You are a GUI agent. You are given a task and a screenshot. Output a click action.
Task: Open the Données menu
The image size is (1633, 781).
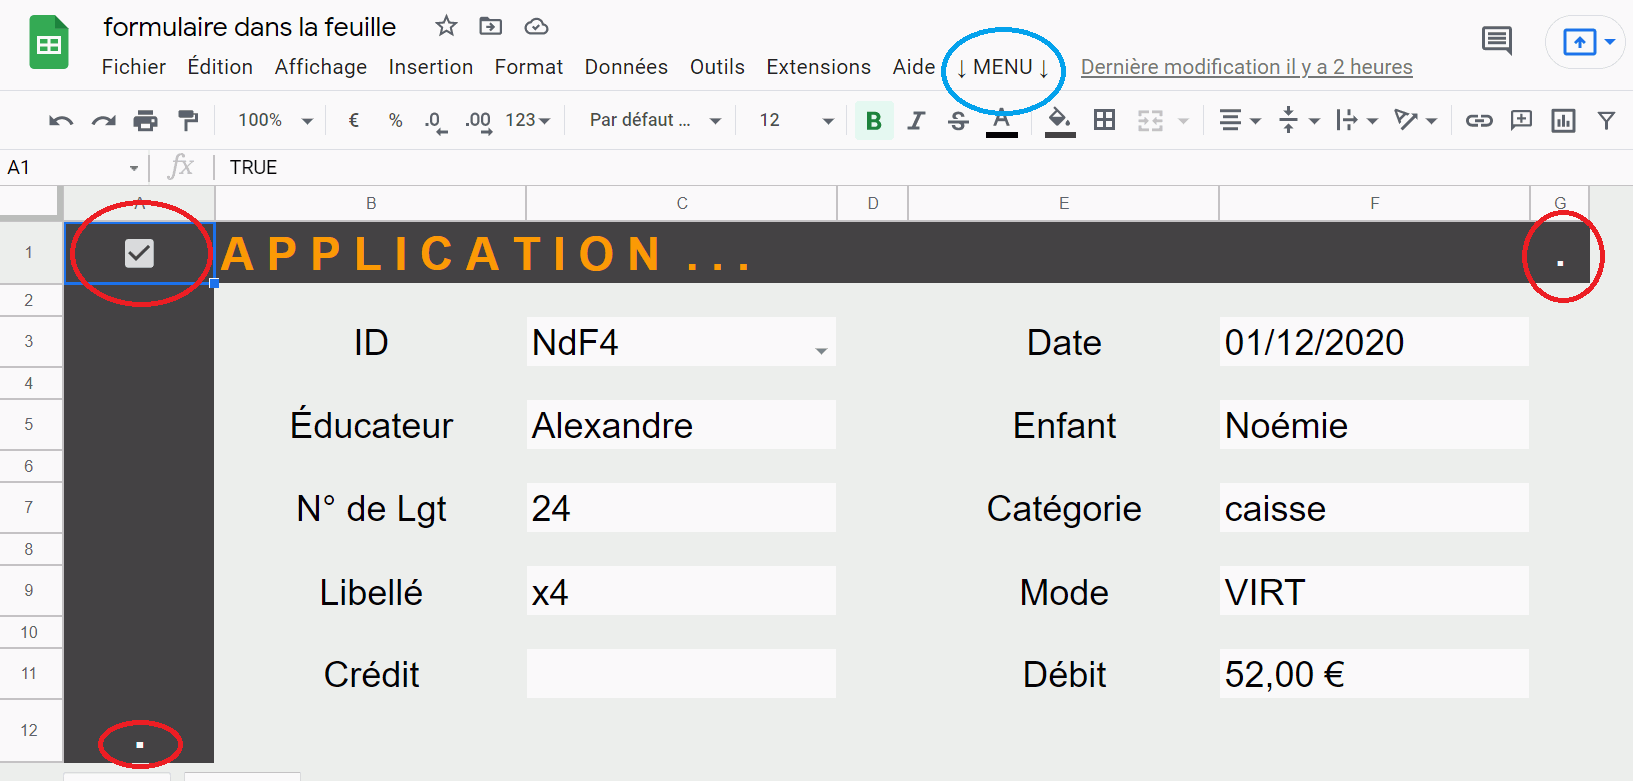tap(626, 67)
